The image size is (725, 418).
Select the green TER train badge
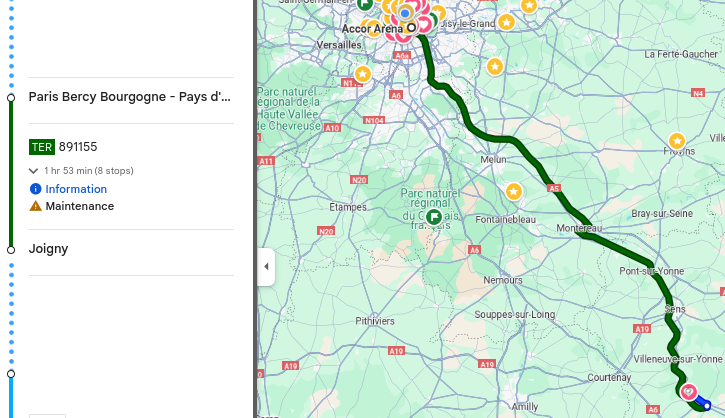[x=42, y=147]
